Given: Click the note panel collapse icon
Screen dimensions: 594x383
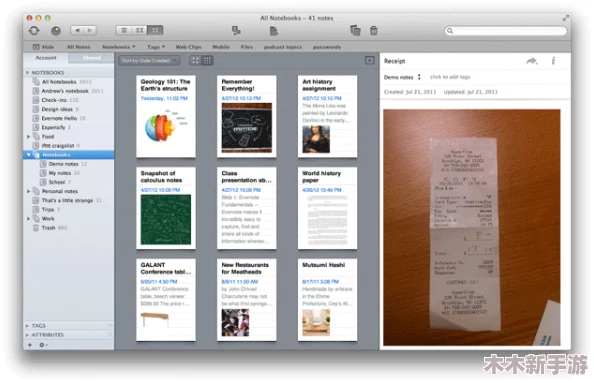Looking at the screenshot, I should (369, 60).
